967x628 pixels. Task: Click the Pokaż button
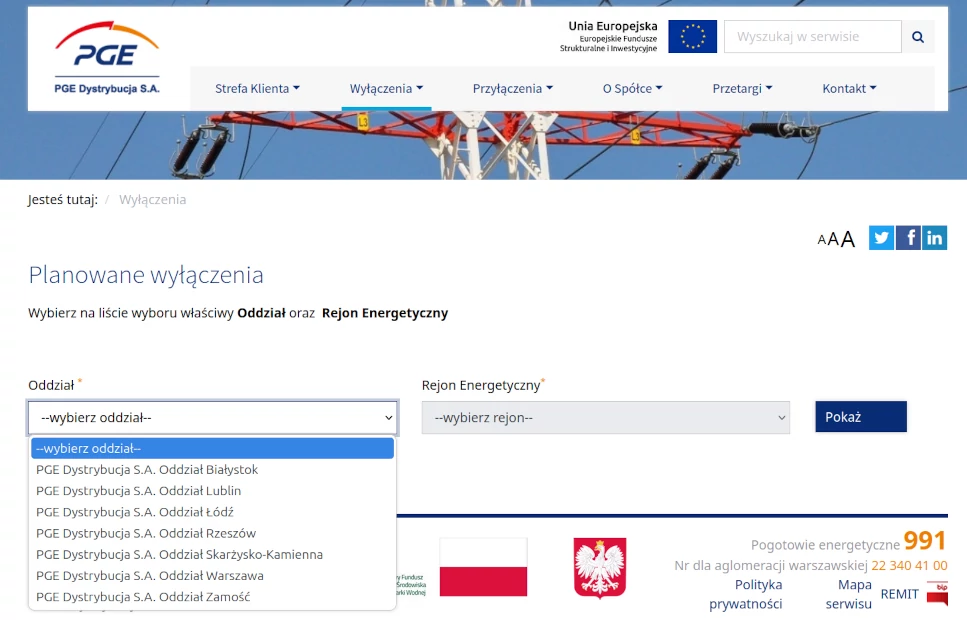[x=861, y=417]
